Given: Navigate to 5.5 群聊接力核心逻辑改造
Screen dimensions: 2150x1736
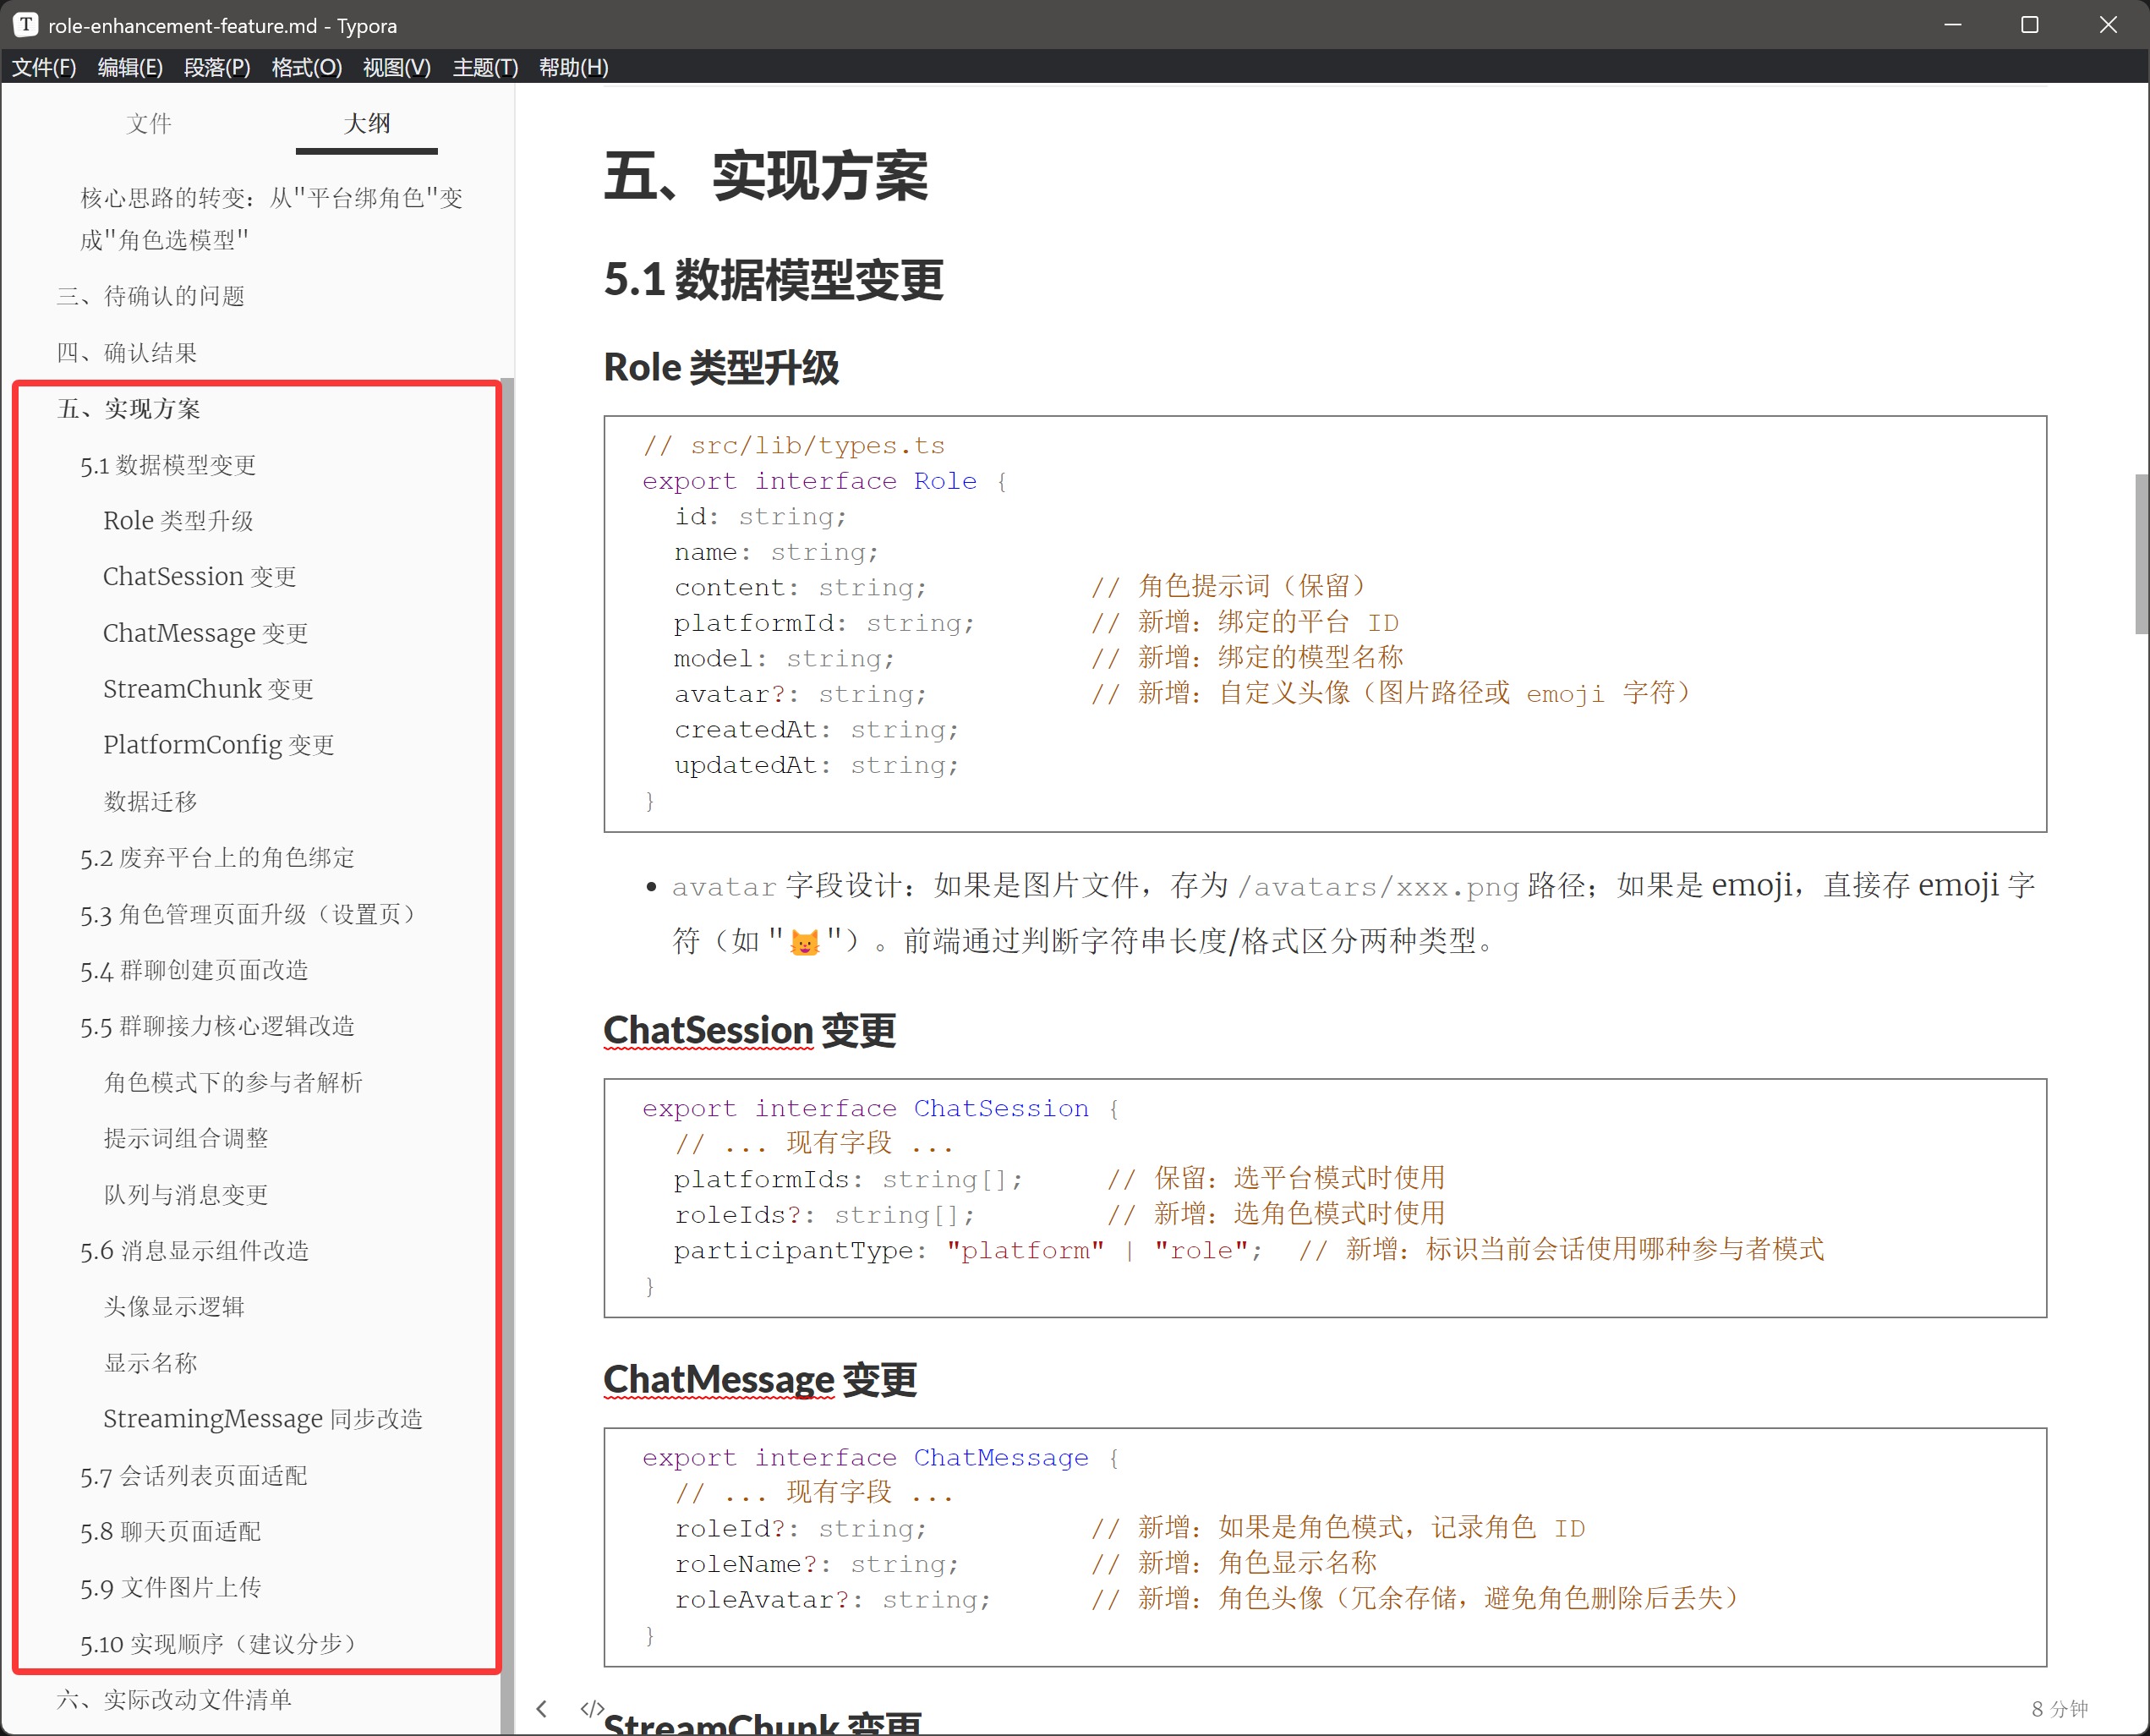Looking at the screenshot, I should point(217,1026).
